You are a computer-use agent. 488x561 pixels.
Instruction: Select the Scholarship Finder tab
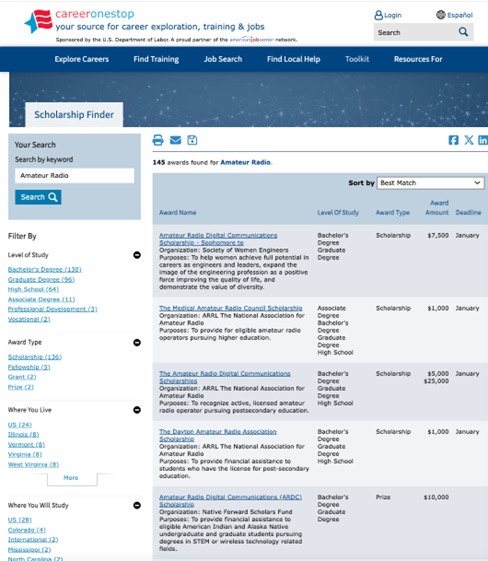point(74,114)
